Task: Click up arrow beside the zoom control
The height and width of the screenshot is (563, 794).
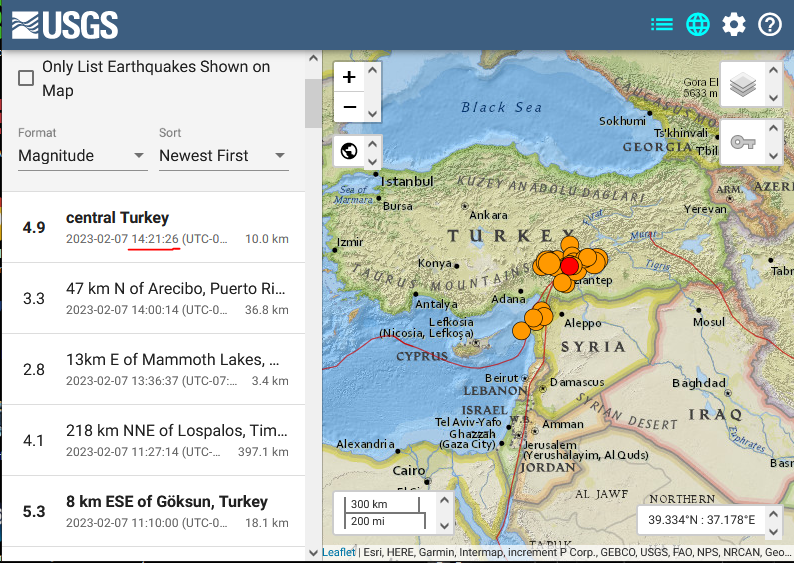Action: [x=372, y=70]
